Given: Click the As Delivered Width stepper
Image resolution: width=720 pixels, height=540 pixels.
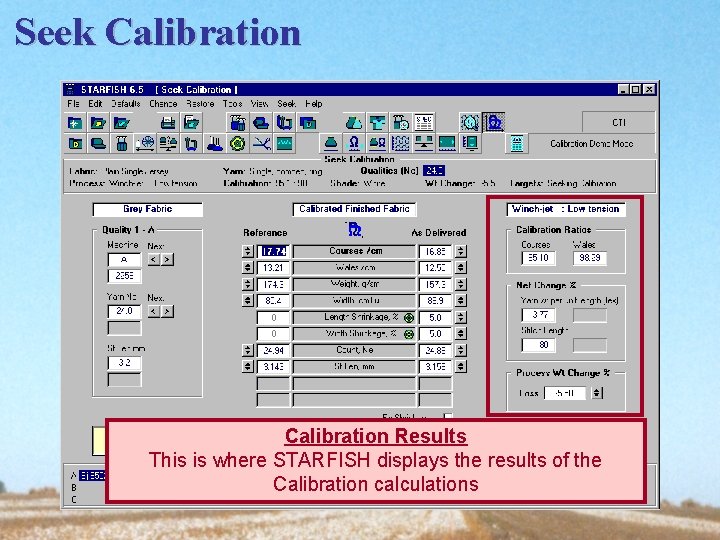Looking at the screenshot, I should click(x=461, y=301).
